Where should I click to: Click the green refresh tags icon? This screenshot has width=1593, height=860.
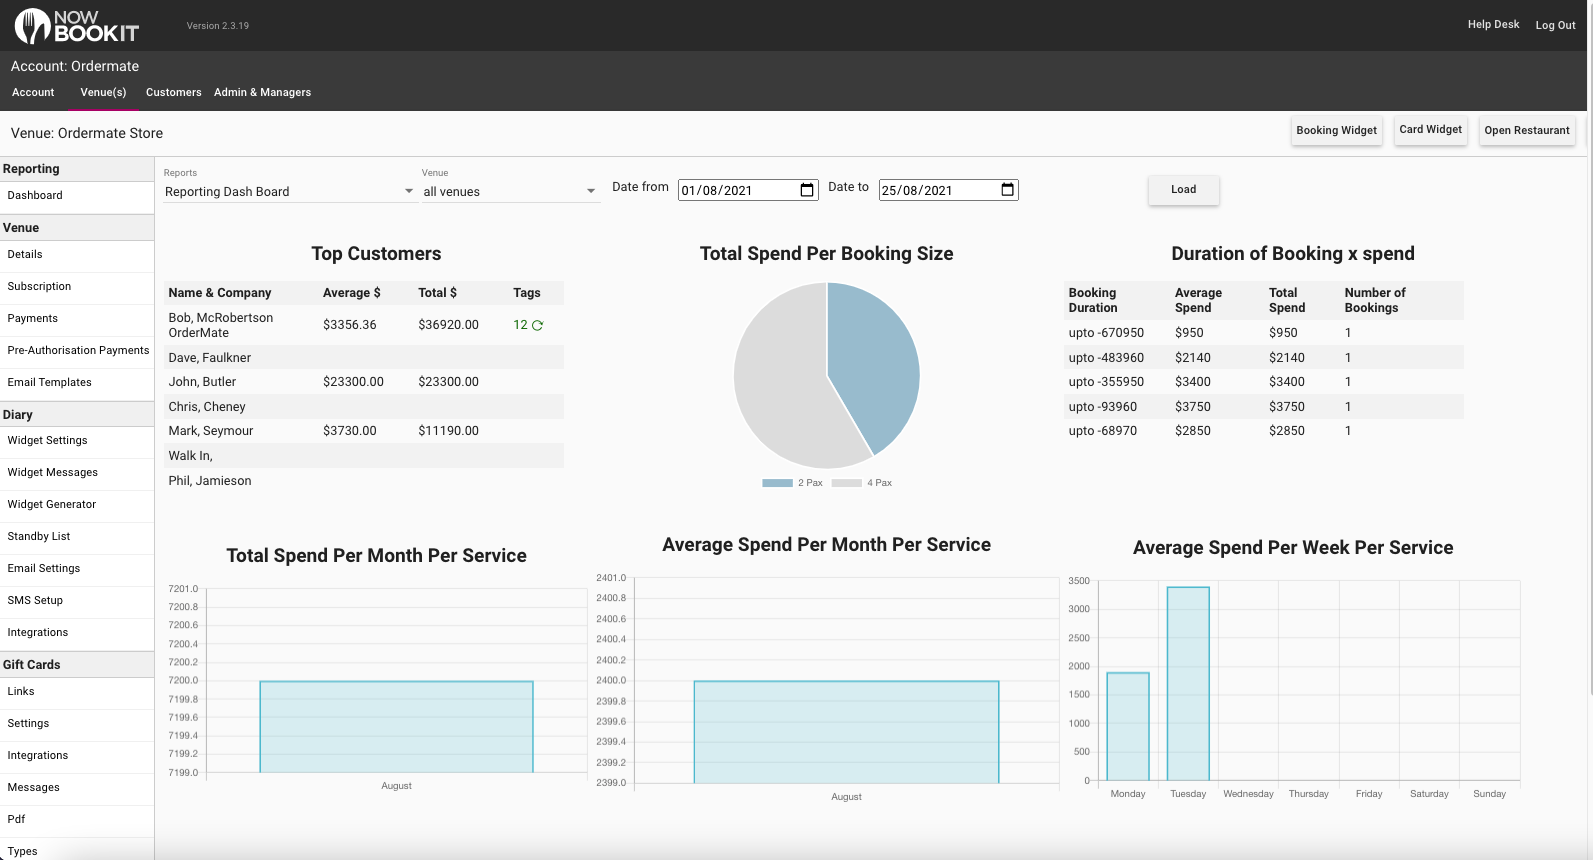tap(537, 325)
